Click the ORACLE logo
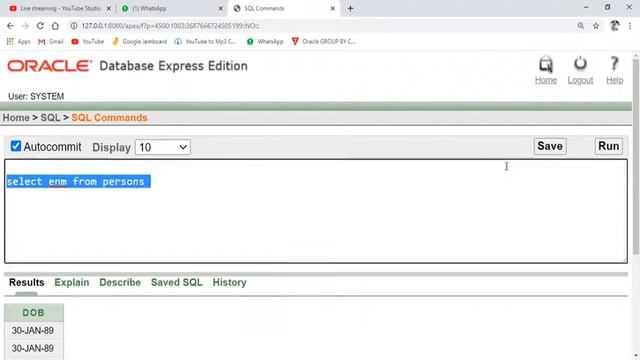The image size is (640, 360). 49,66
